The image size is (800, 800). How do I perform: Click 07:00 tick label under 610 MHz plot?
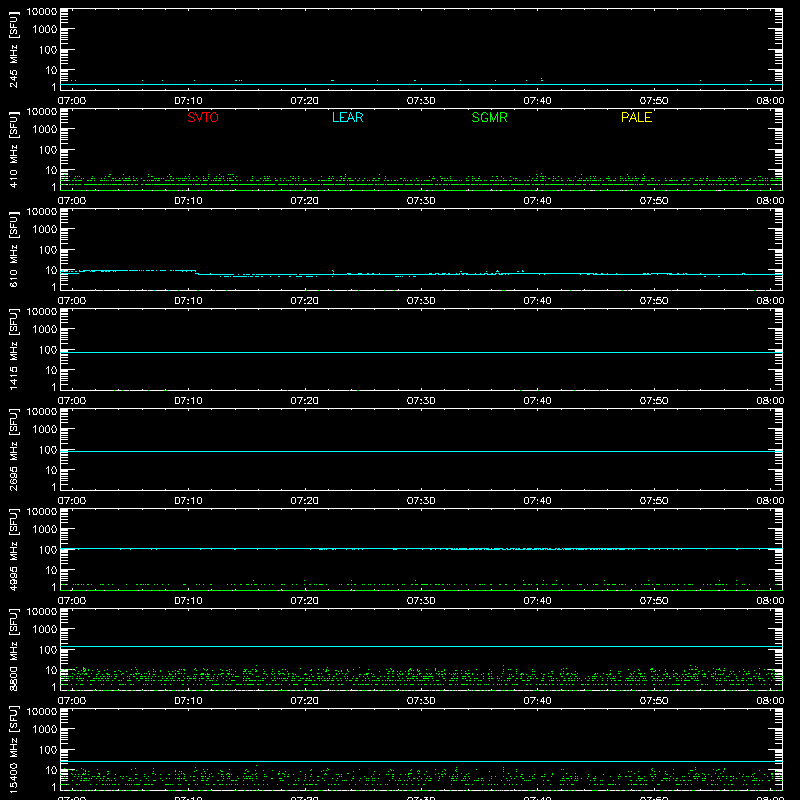tap(72, 301)
